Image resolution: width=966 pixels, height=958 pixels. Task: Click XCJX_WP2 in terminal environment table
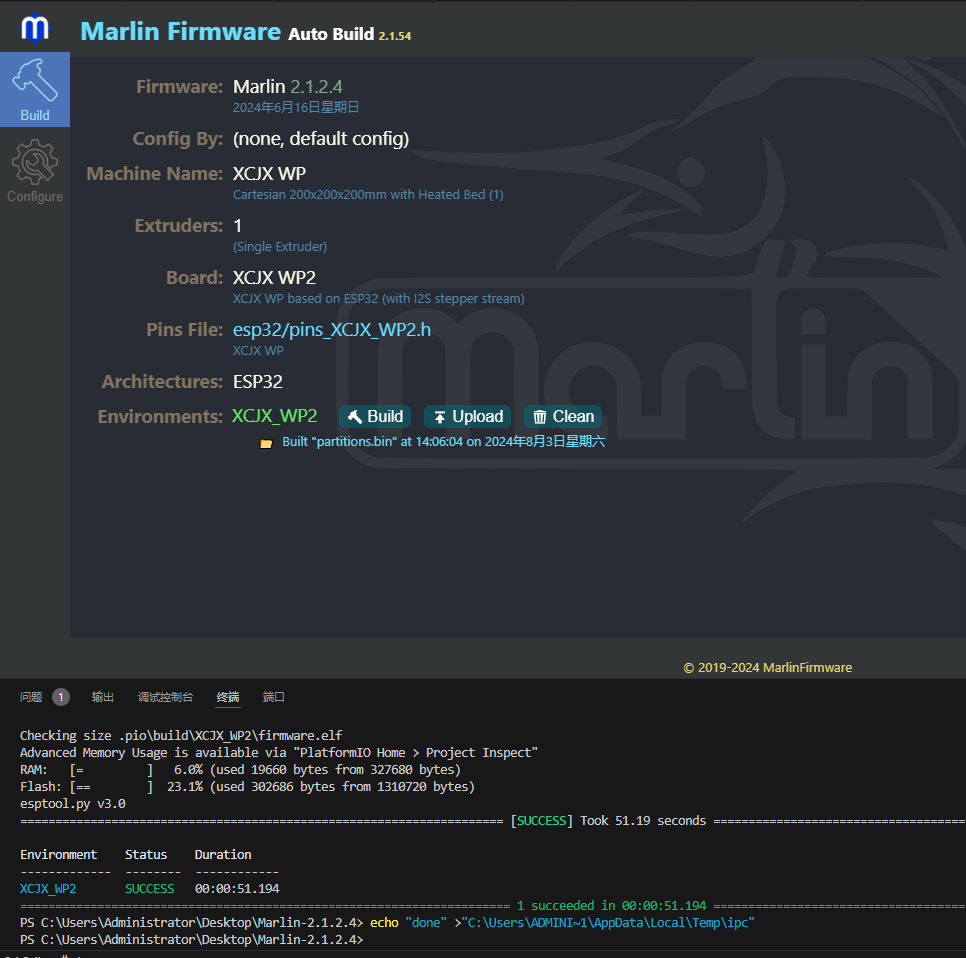click(x=48, y=888)
